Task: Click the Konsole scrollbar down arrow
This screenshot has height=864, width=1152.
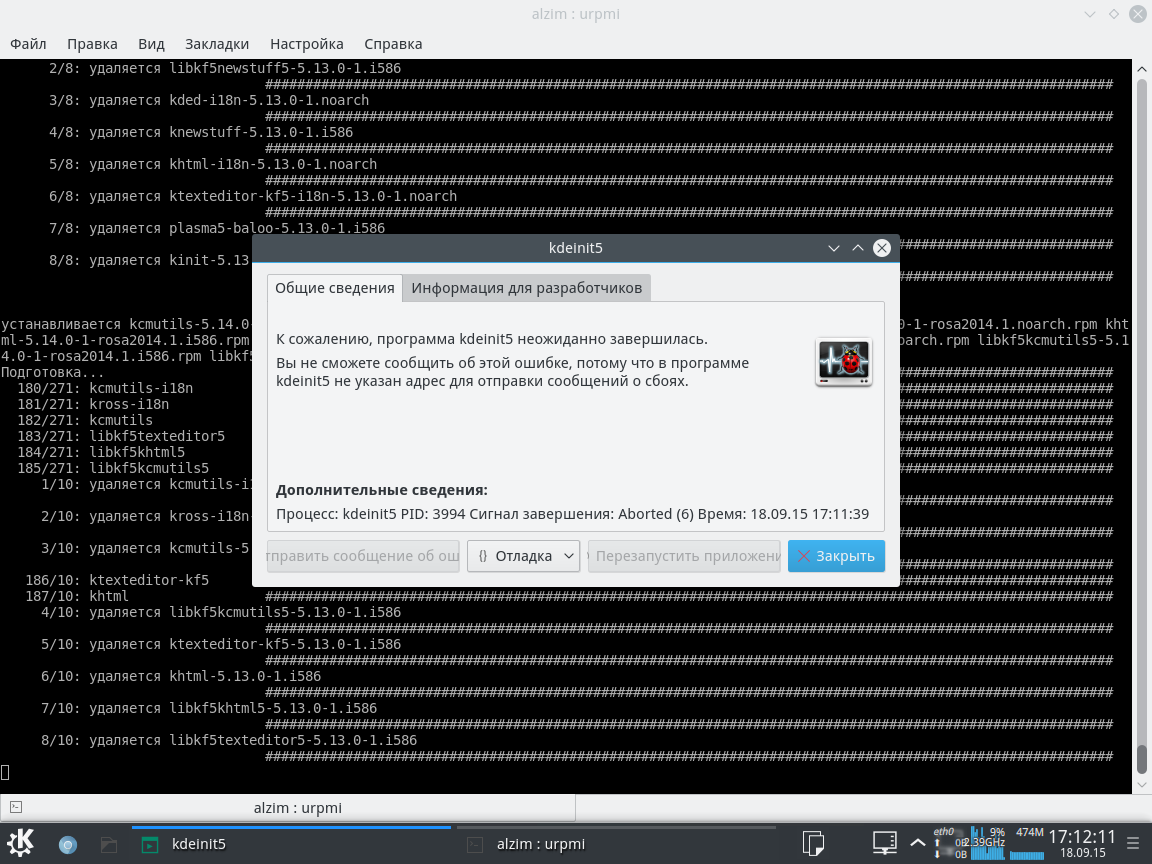Action: [x=1142, y=785]
